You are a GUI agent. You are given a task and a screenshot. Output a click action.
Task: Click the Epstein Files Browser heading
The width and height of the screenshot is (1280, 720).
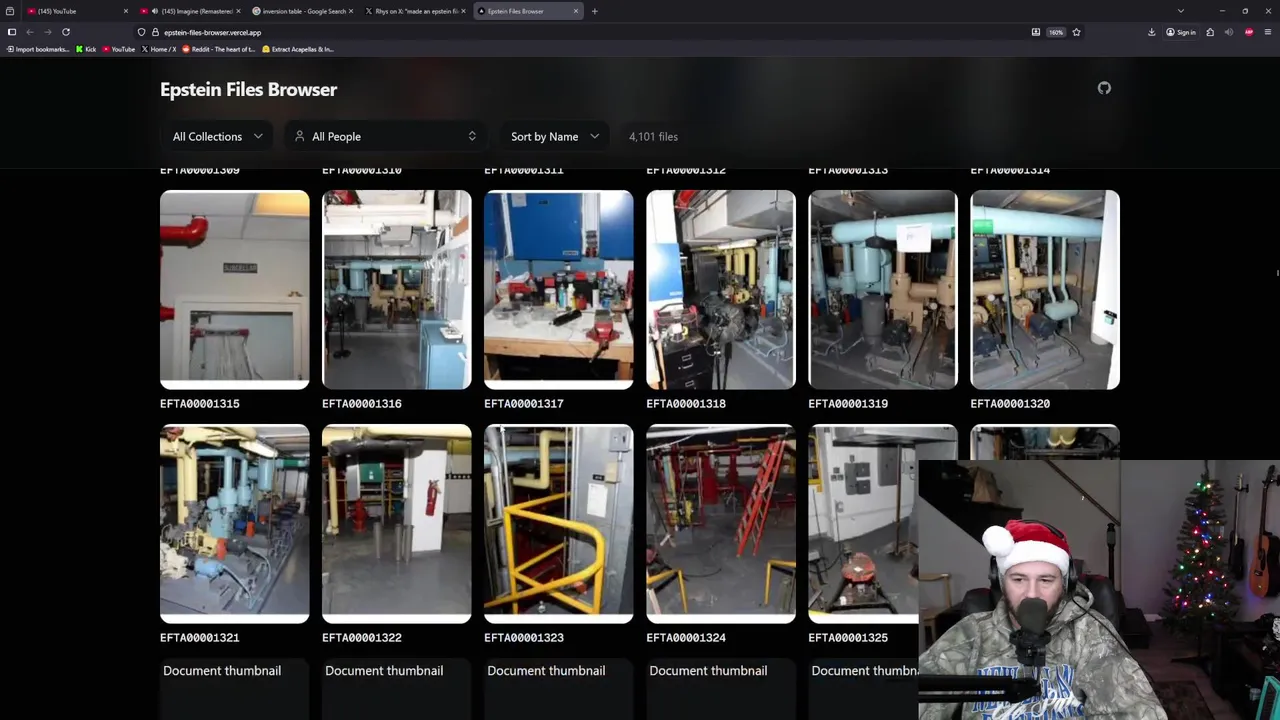[248, 89]
